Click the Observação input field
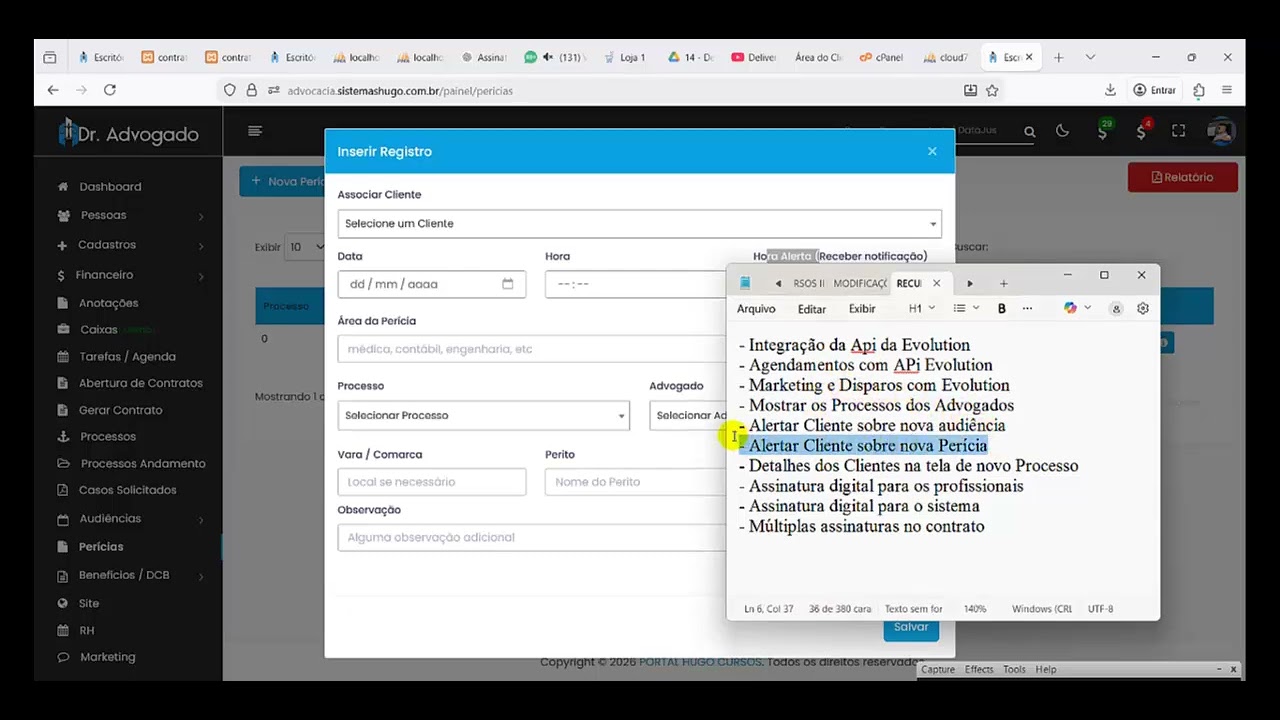 coord(532,537)
